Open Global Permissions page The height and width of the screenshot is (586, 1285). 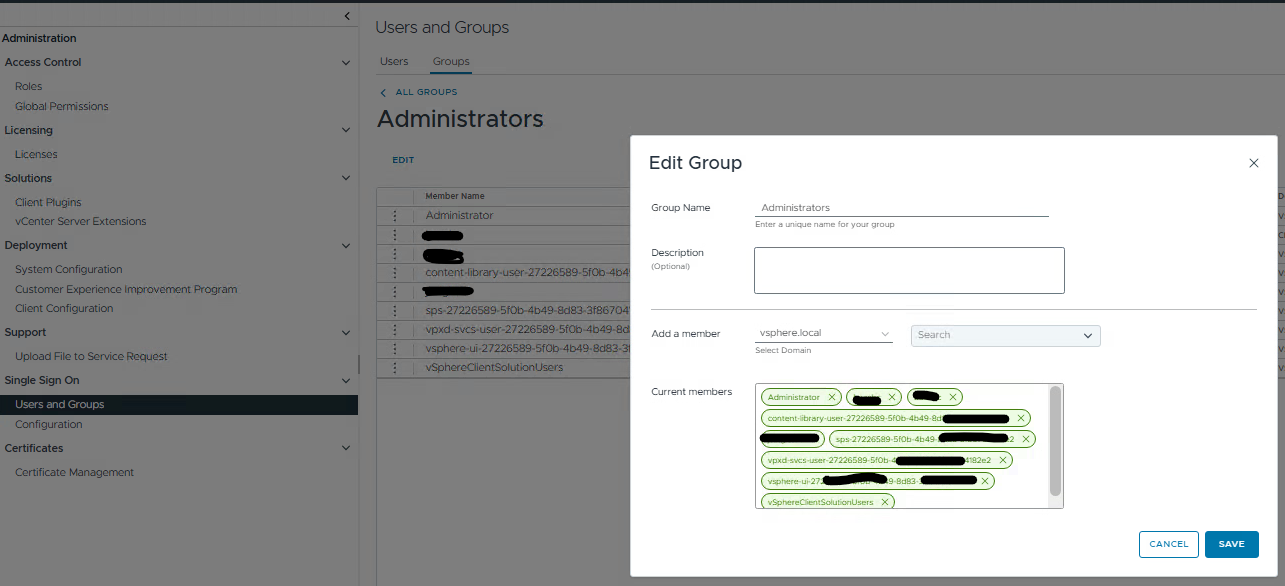(x=62, y=106)
